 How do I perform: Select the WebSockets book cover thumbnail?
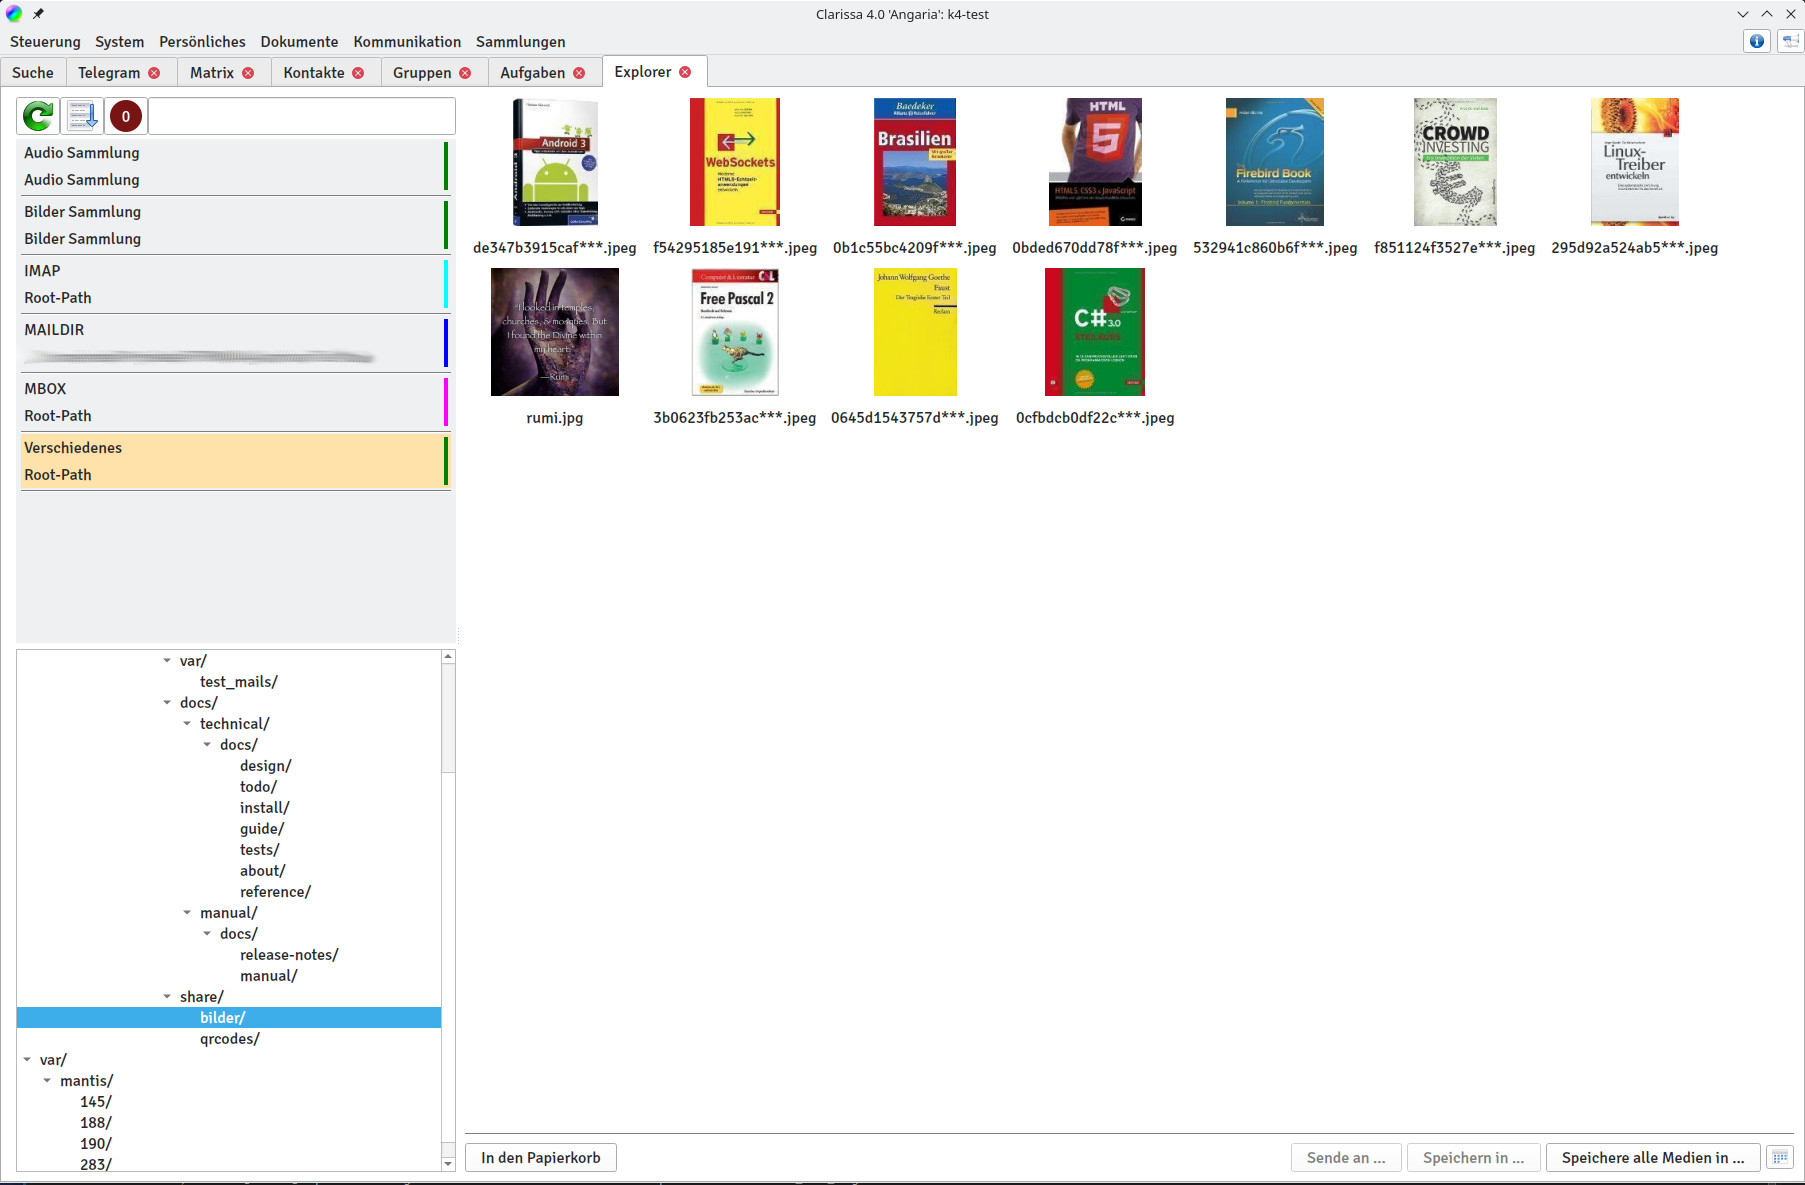pos(735,162)
